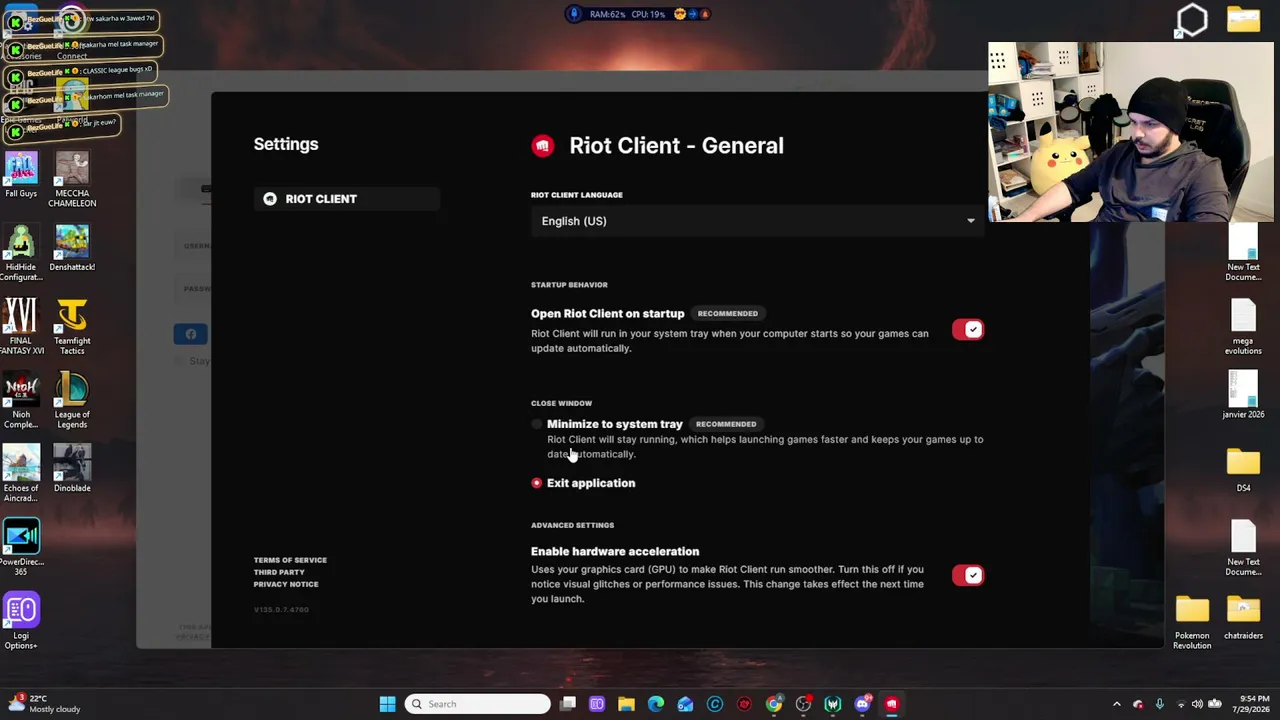Open the Riot Client language dropdown

coord(757,221)
